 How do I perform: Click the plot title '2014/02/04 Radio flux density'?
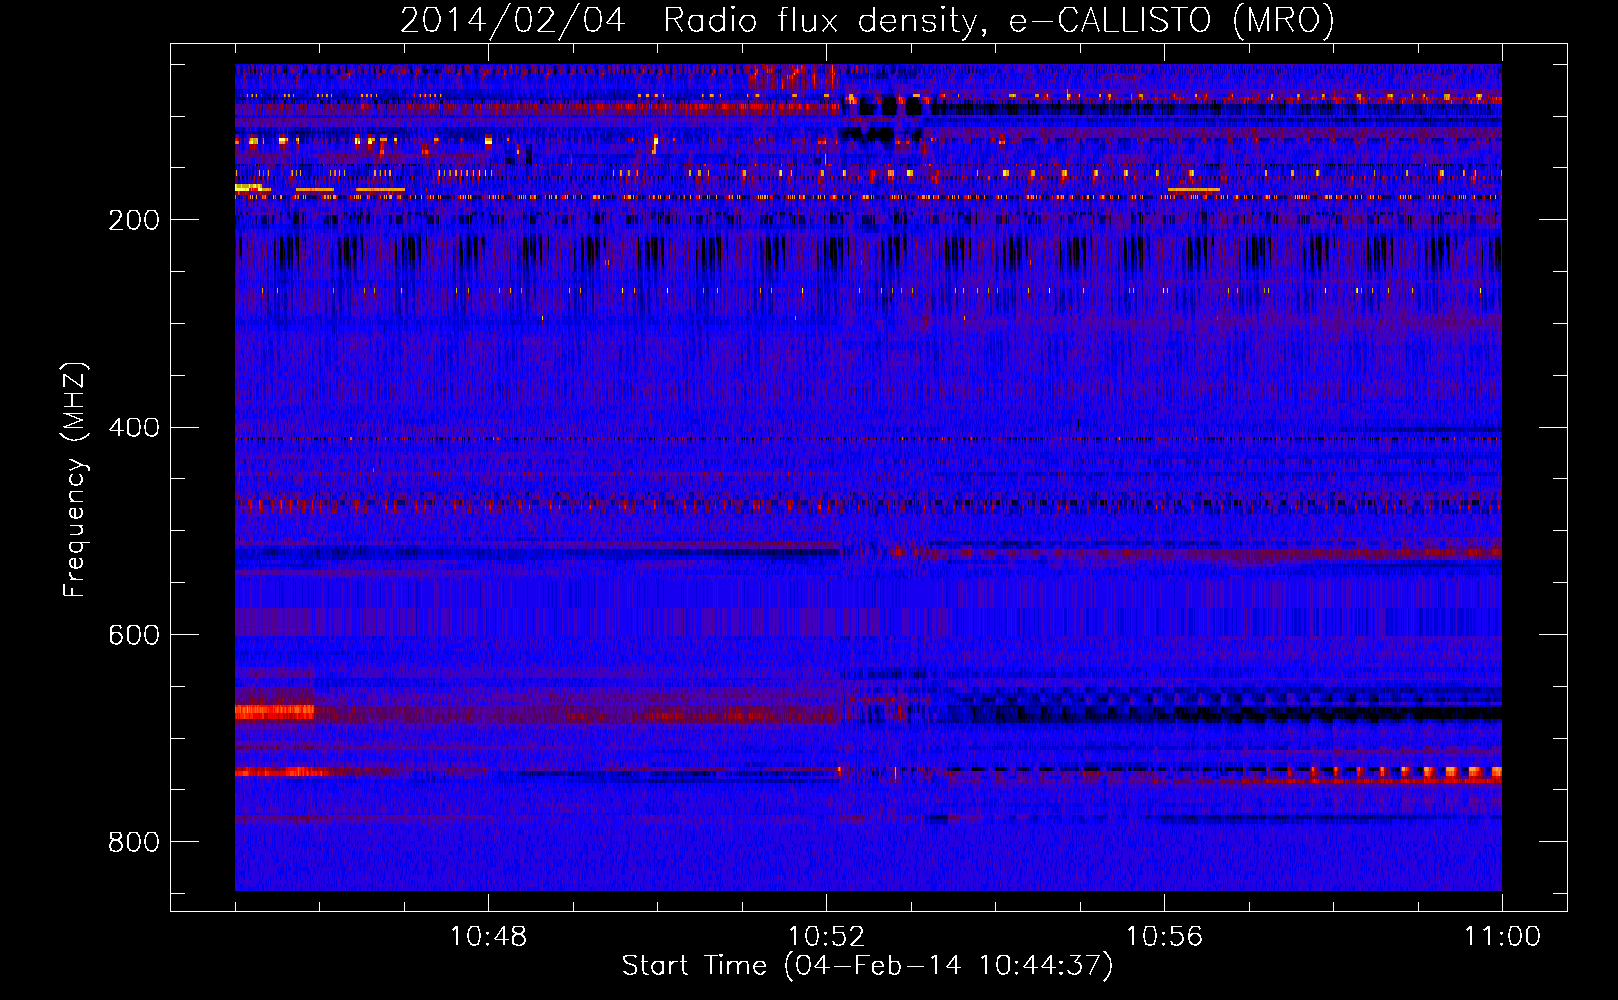click(867, 20)
